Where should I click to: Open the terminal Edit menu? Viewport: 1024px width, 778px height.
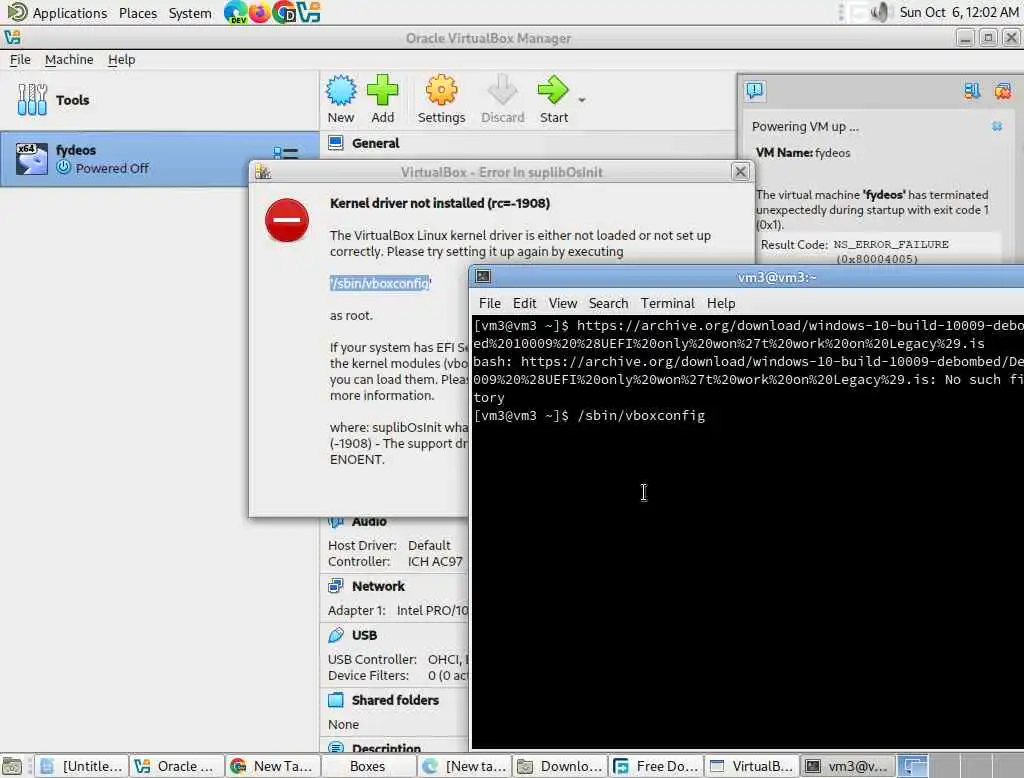click(524, 303)
